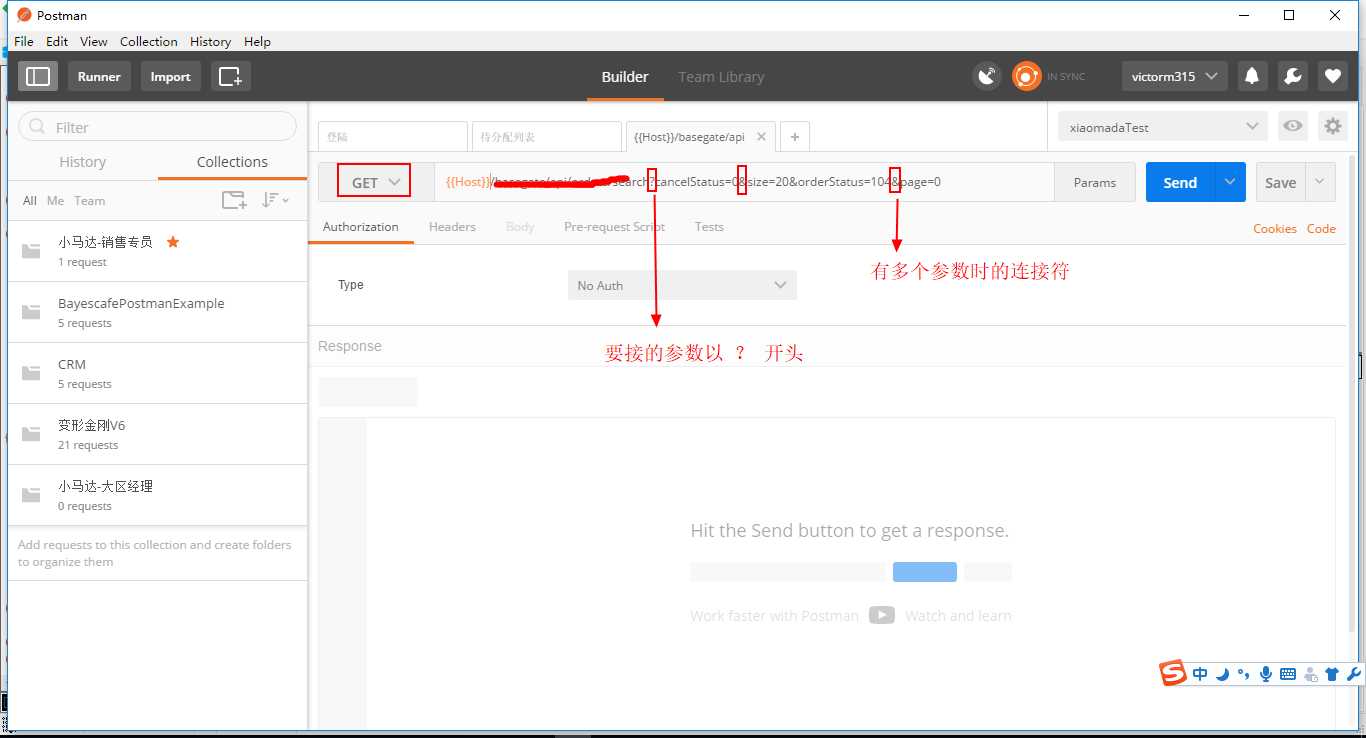This screenshot has width=1366, height=738.
Task: Open the Cookies link
Action: [1275, 228]
